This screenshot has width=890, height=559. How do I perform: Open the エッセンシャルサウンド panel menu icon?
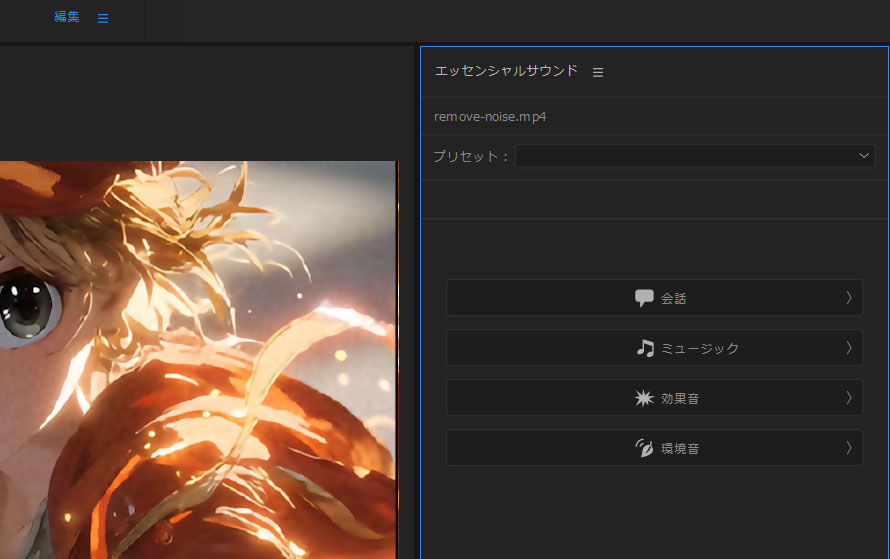(x=598, y=72)
